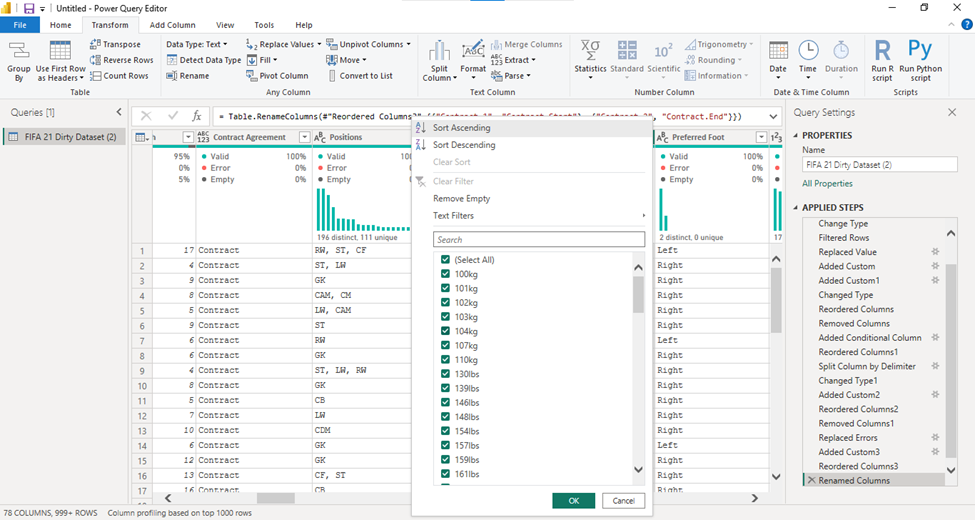Click the Statistics icon
Image resolution: width=975 pixels, height=520 pixels.
pyautogui.click(x=590, y=51)
